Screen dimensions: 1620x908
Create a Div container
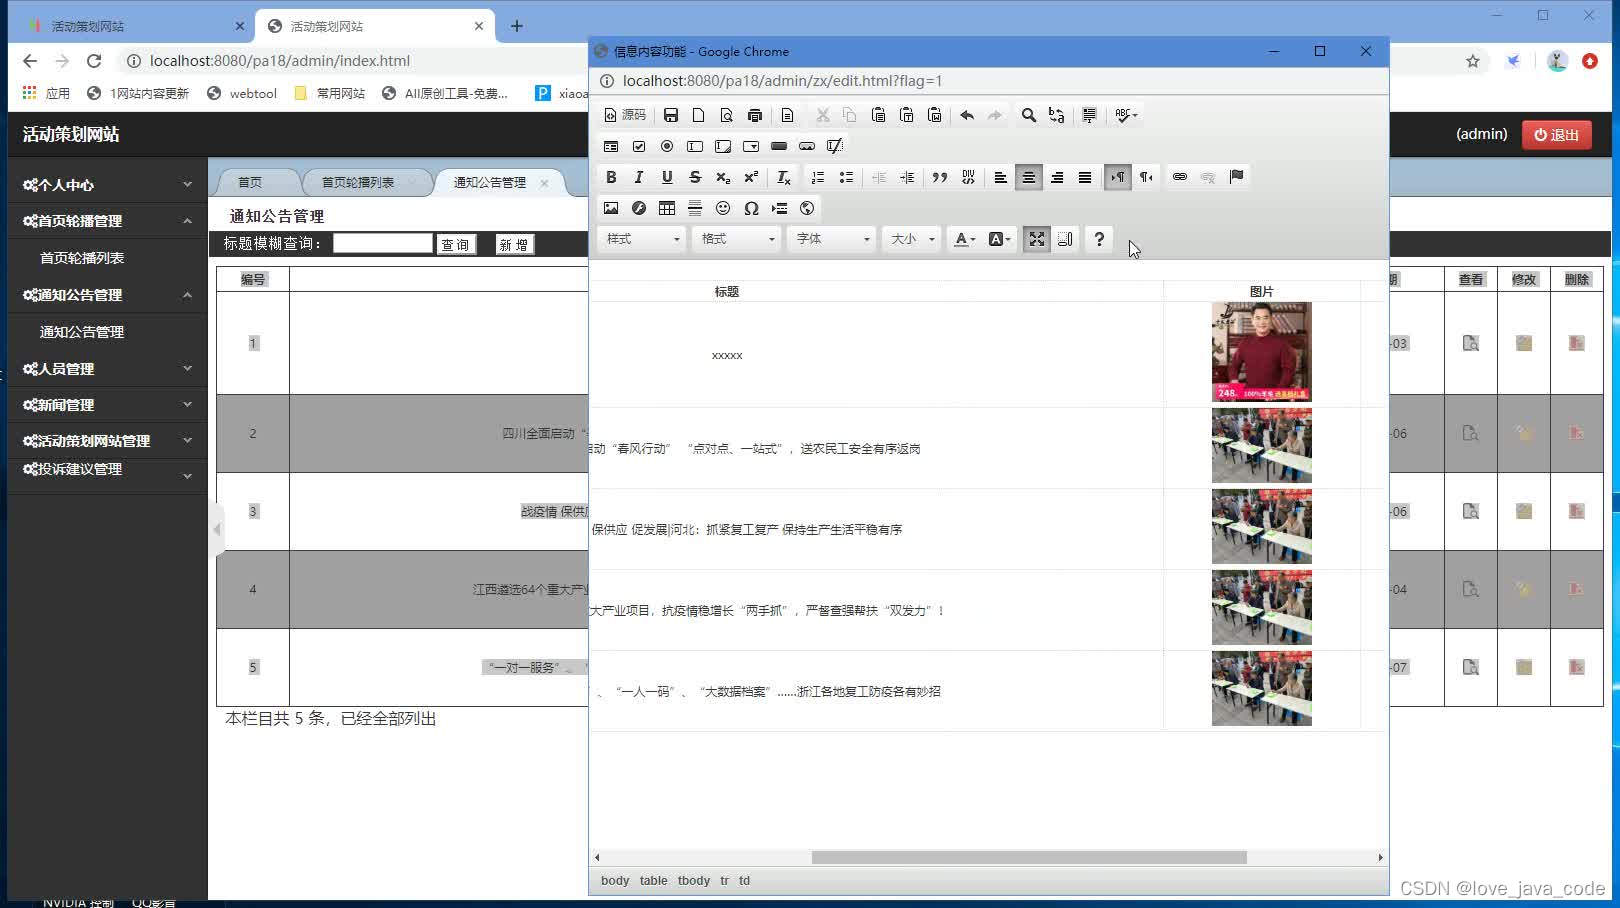(968, 177)
